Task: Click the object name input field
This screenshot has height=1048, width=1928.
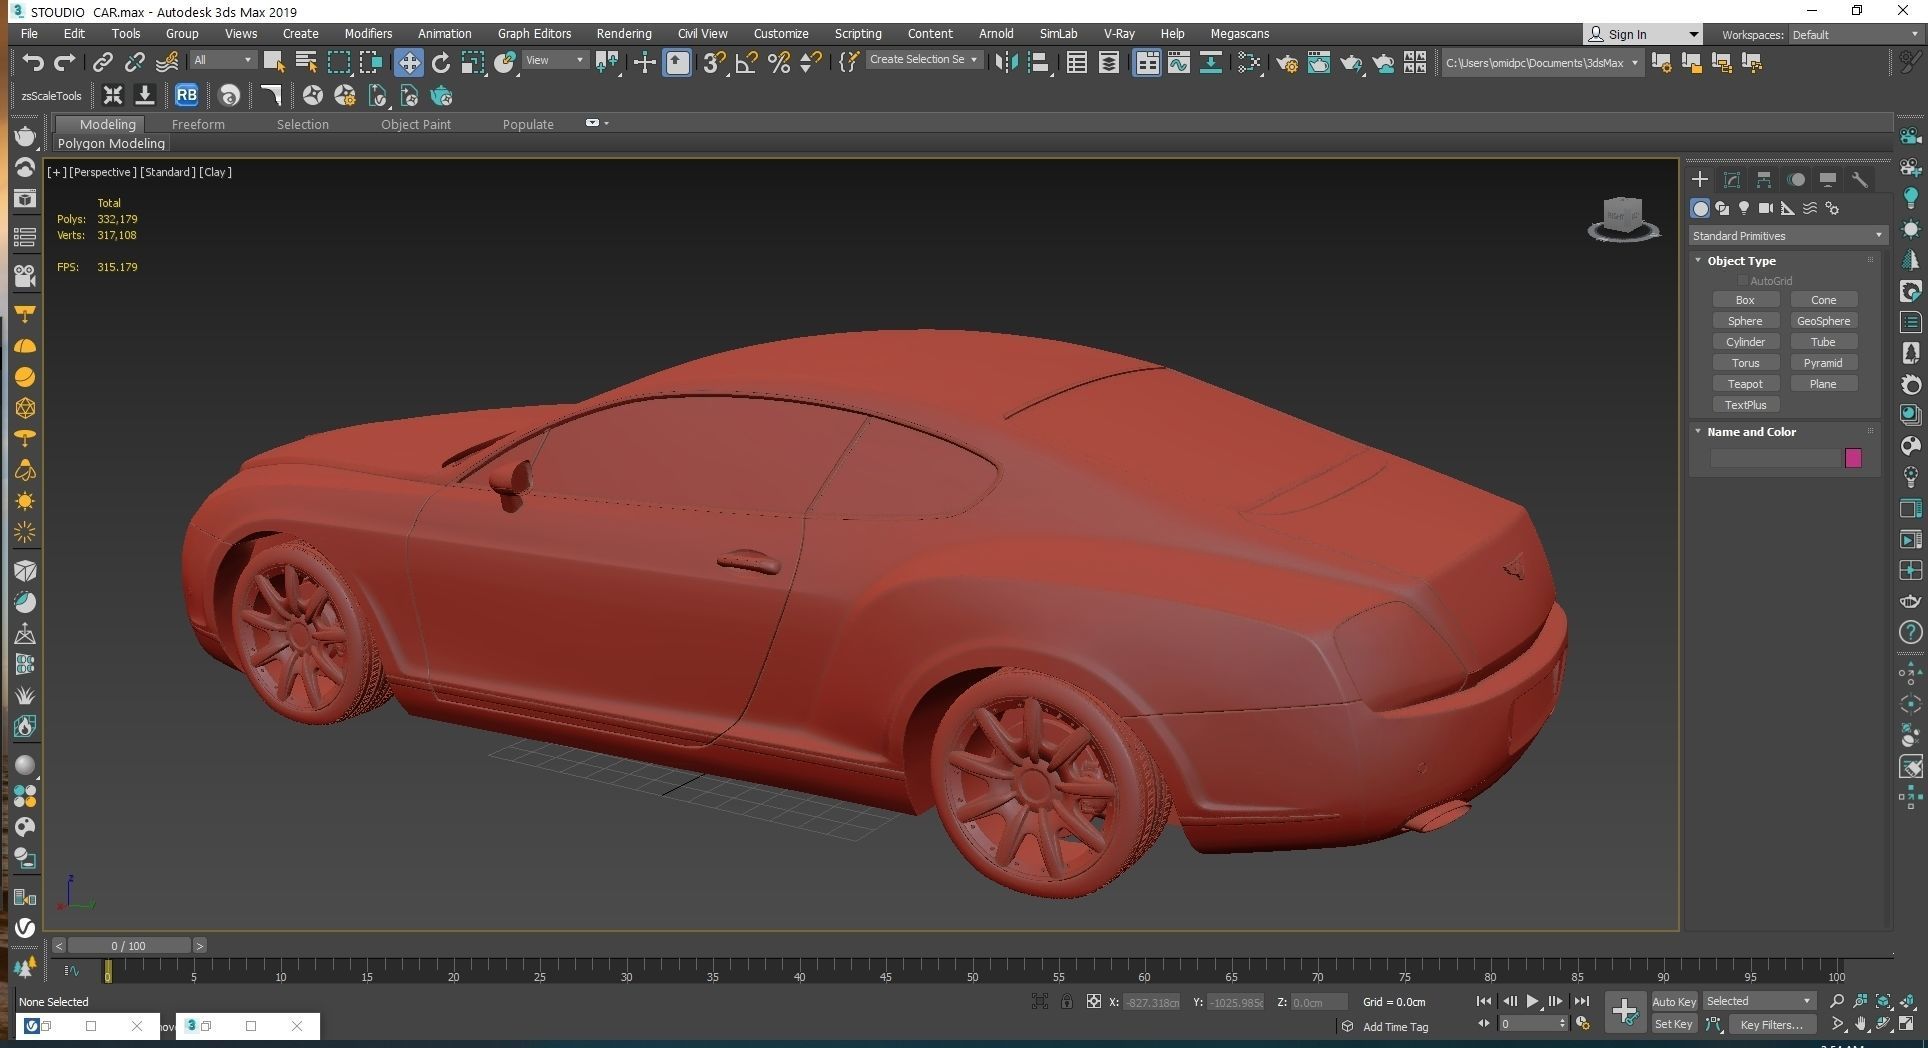Action: 1775,458
